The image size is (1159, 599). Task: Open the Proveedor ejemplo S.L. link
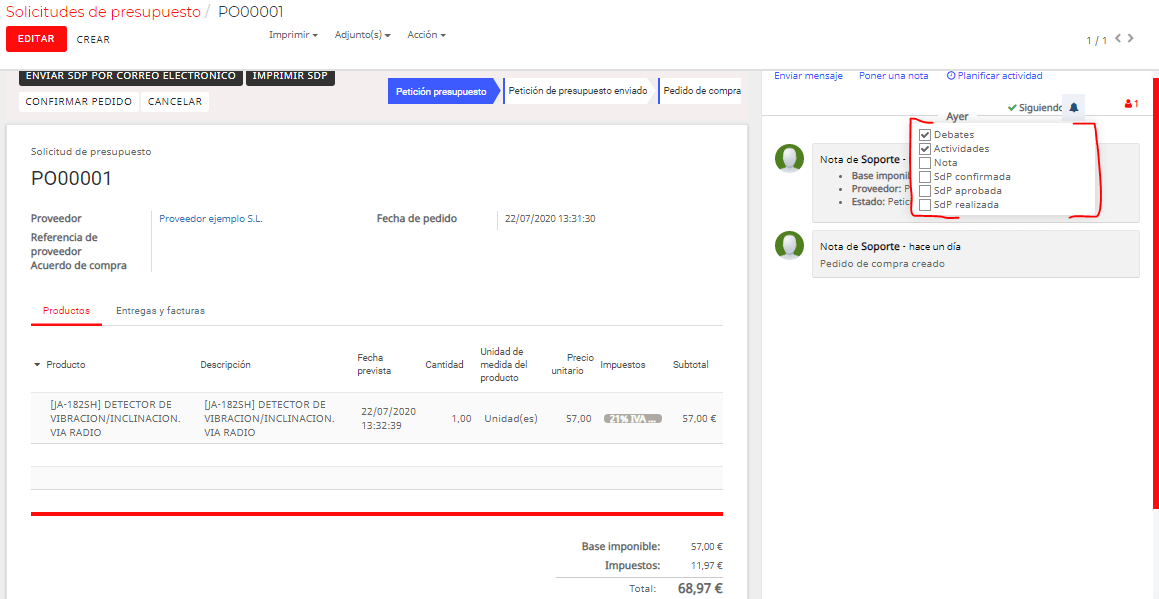point(211,219)
